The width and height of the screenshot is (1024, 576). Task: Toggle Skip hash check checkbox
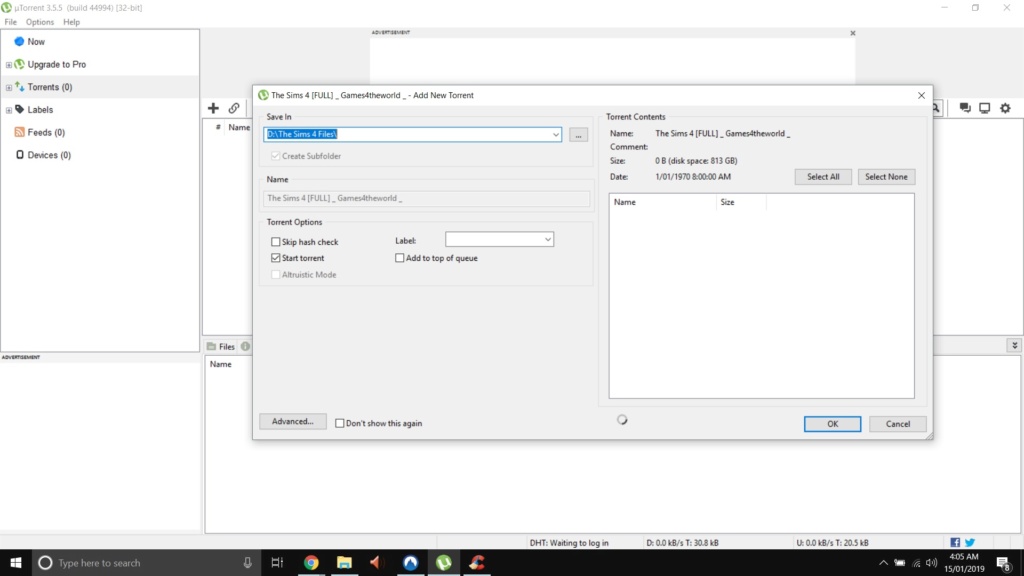pos(276,242)
